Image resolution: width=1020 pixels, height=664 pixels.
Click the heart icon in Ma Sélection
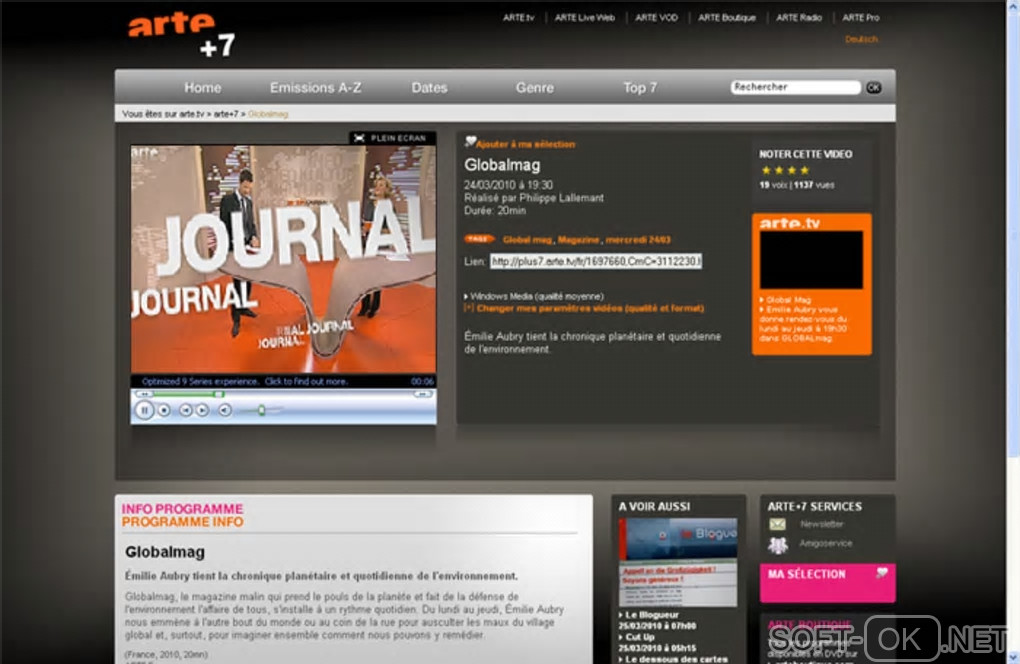881,573
